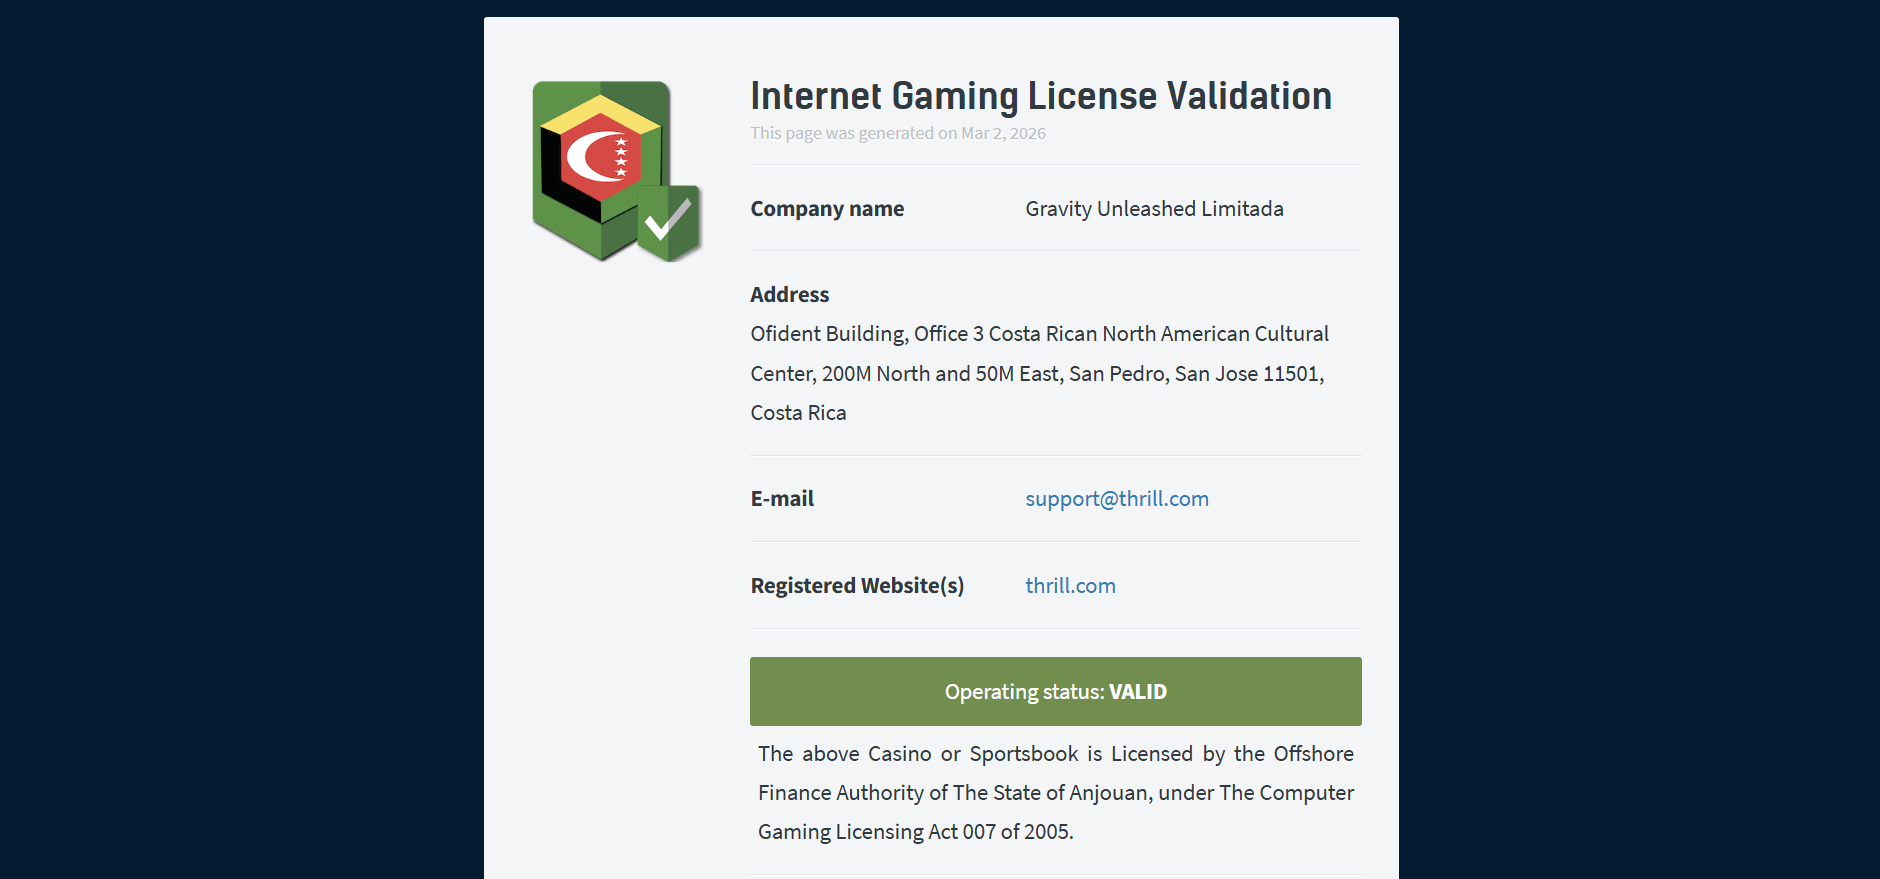This screenshot has width=1880, height=879.
Task: Click the San Pedro, San Jose address line
Action: (1037, 374)
